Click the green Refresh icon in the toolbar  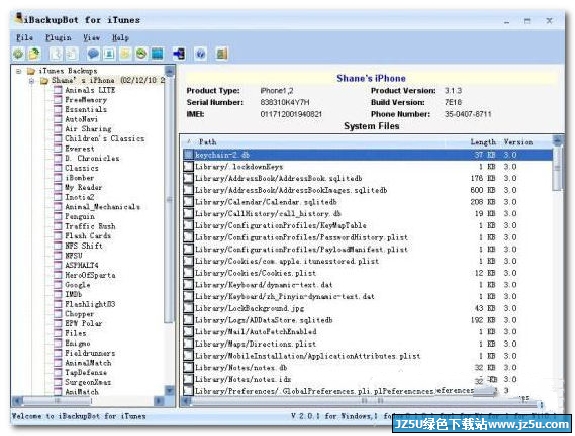[x=18, y=54]
